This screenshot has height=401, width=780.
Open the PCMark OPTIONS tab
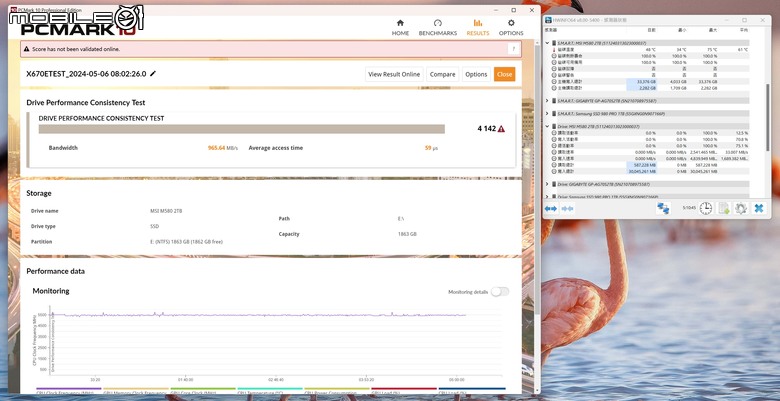[511, 28]
